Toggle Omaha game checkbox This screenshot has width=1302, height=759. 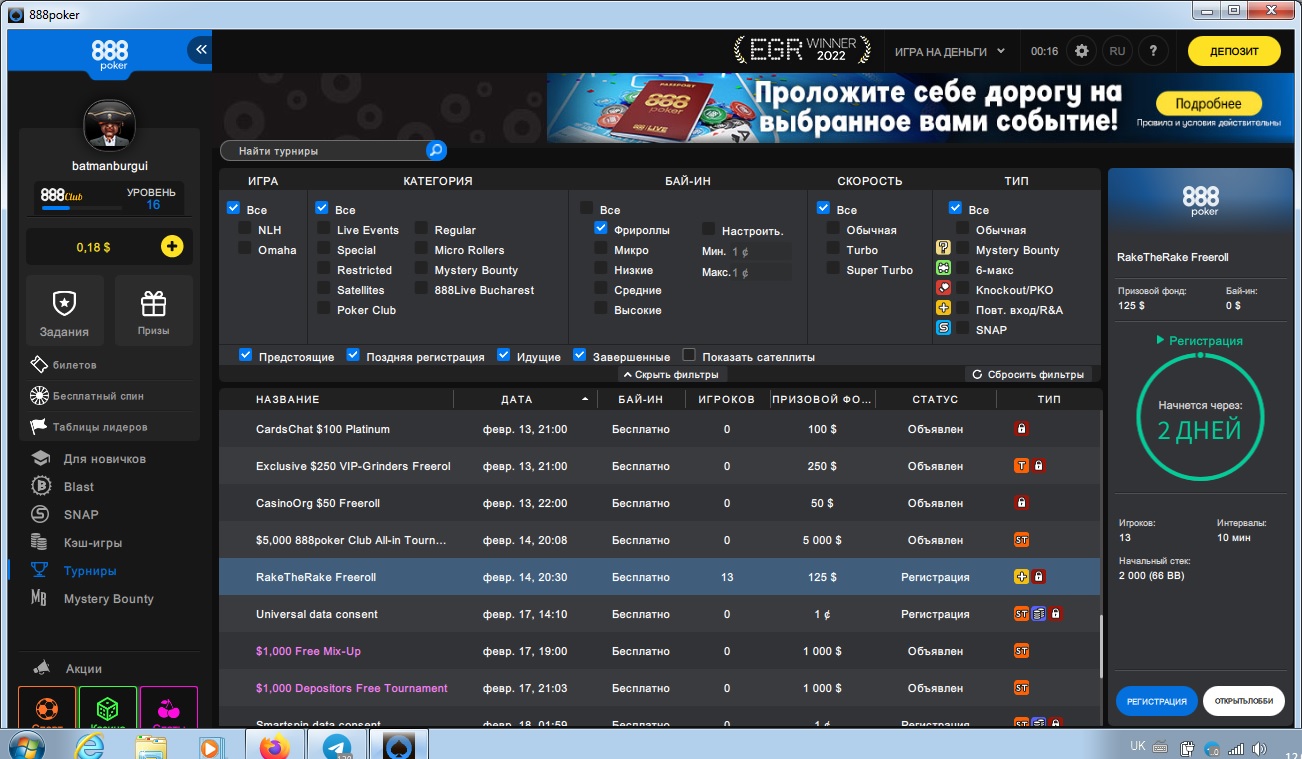coord(244,248)
